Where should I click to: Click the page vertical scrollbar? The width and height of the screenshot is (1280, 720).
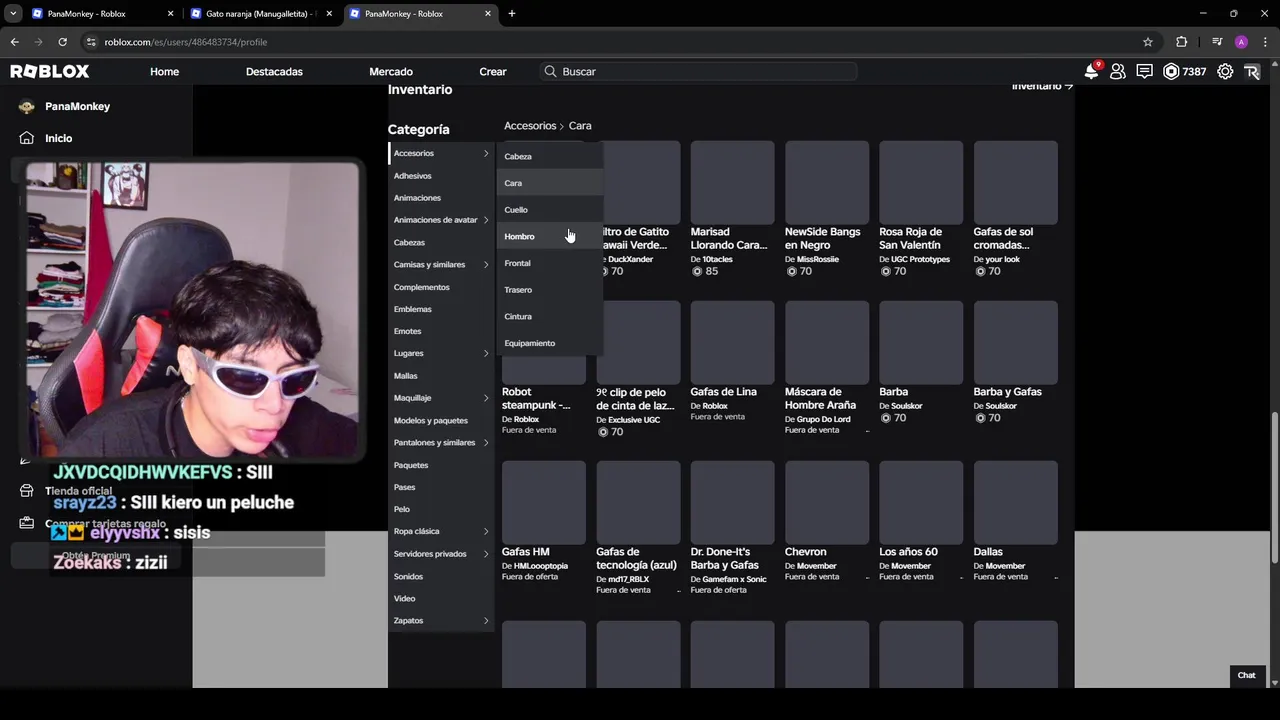(x=1273, y=488)
